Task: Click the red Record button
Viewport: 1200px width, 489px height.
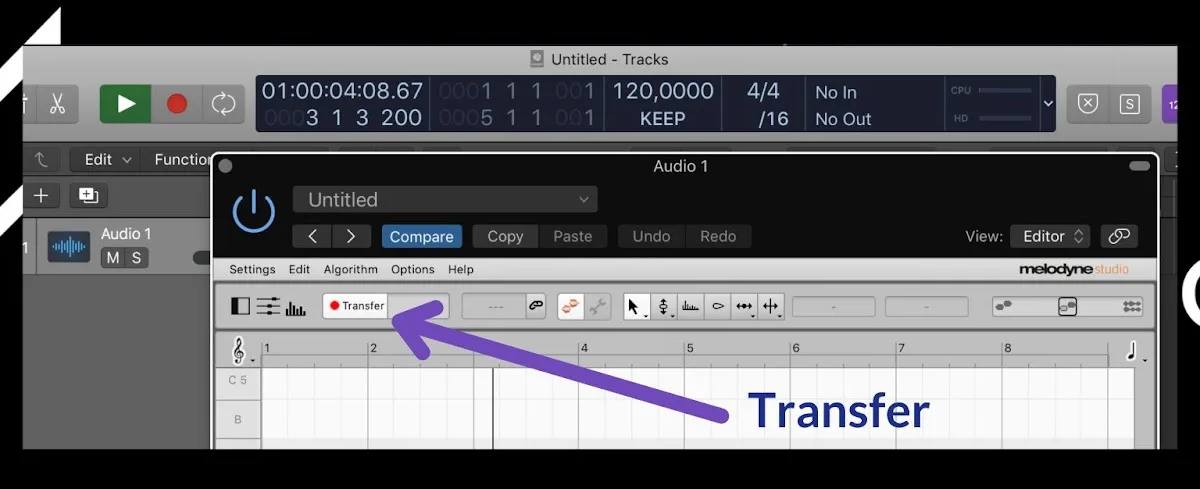Action: point(177,104)
